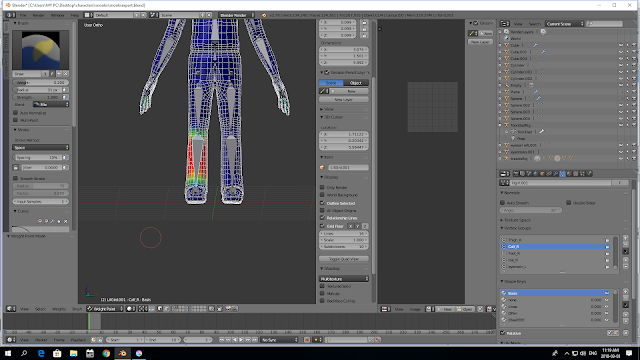Select the Thigh_R vertex group
This screenshot has width=640, height=360.
tap(556, 240)
